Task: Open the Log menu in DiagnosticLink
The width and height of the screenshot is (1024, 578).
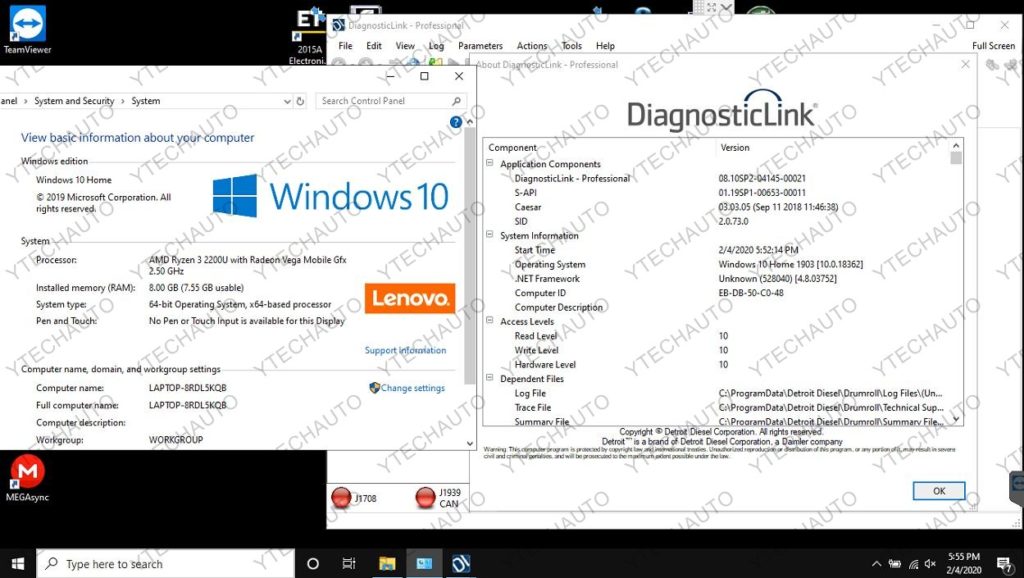Action: (436, 46)
